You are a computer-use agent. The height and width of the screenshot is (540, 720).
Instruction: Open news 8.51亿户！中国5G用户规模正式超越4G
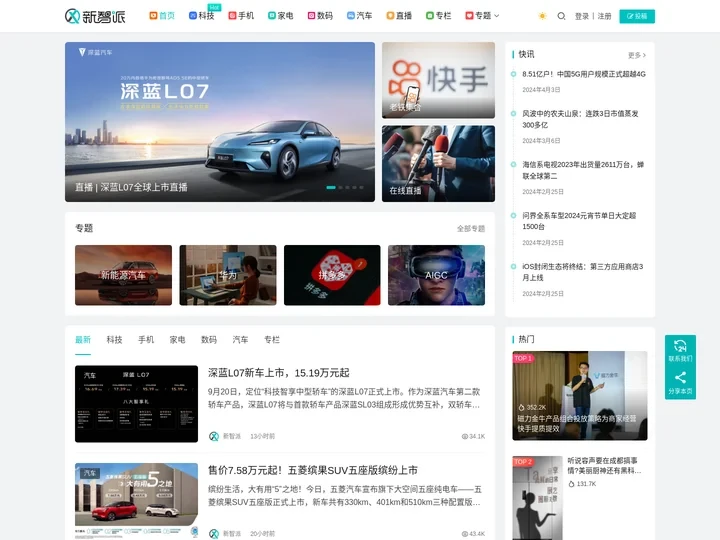584,74
